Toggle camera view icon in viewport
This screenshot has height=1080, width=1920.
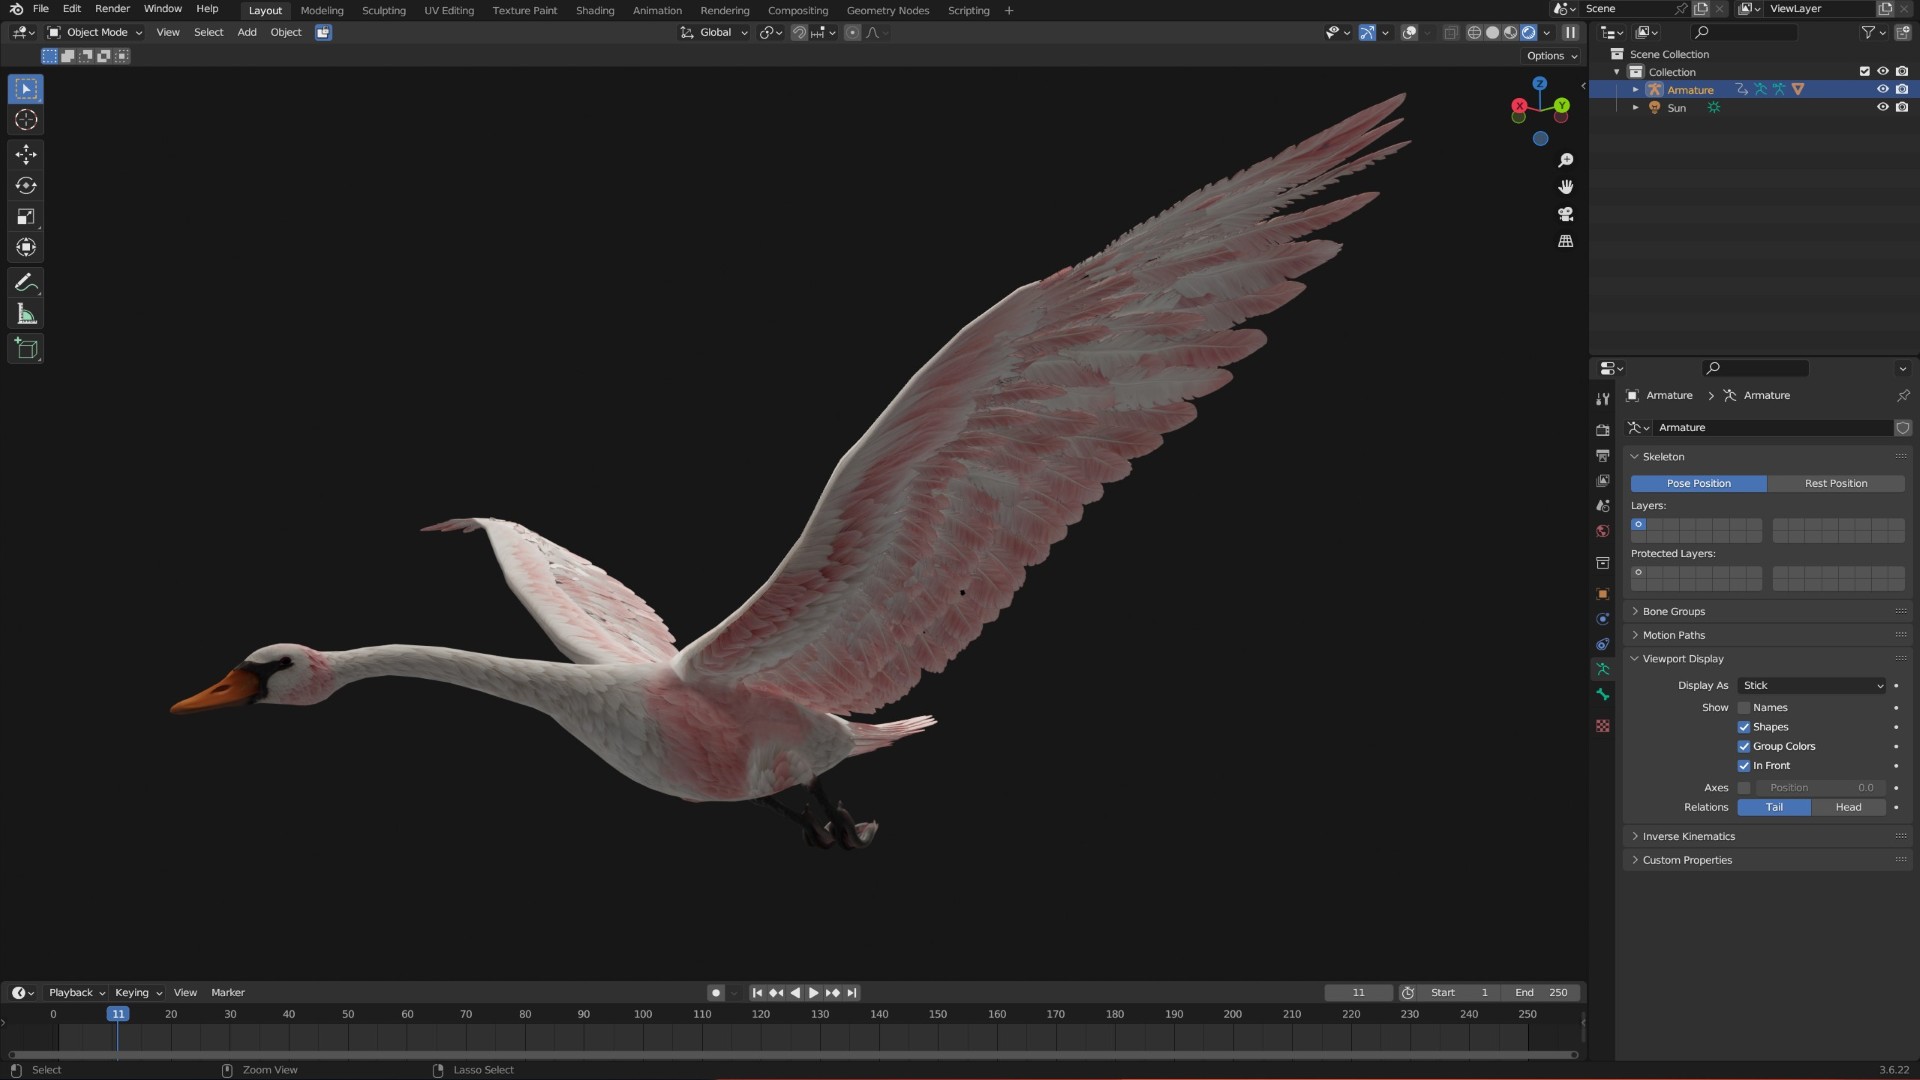click(x=1566, y=214)
